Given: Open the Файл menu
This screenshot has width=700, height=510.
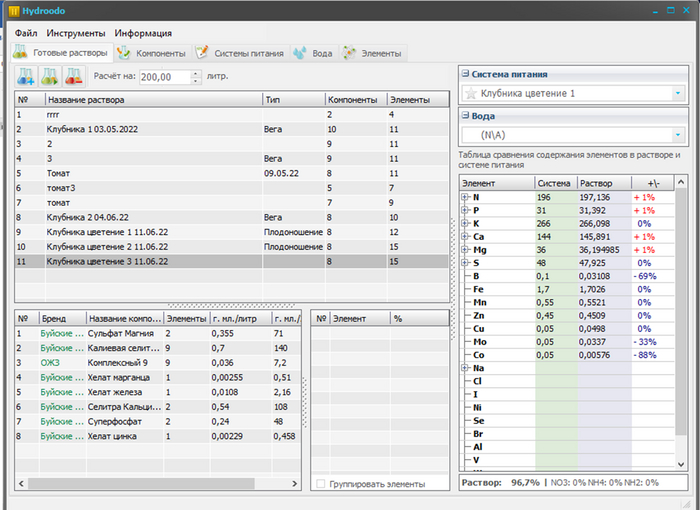Looking at the screenshot, I should pos(26,33).
